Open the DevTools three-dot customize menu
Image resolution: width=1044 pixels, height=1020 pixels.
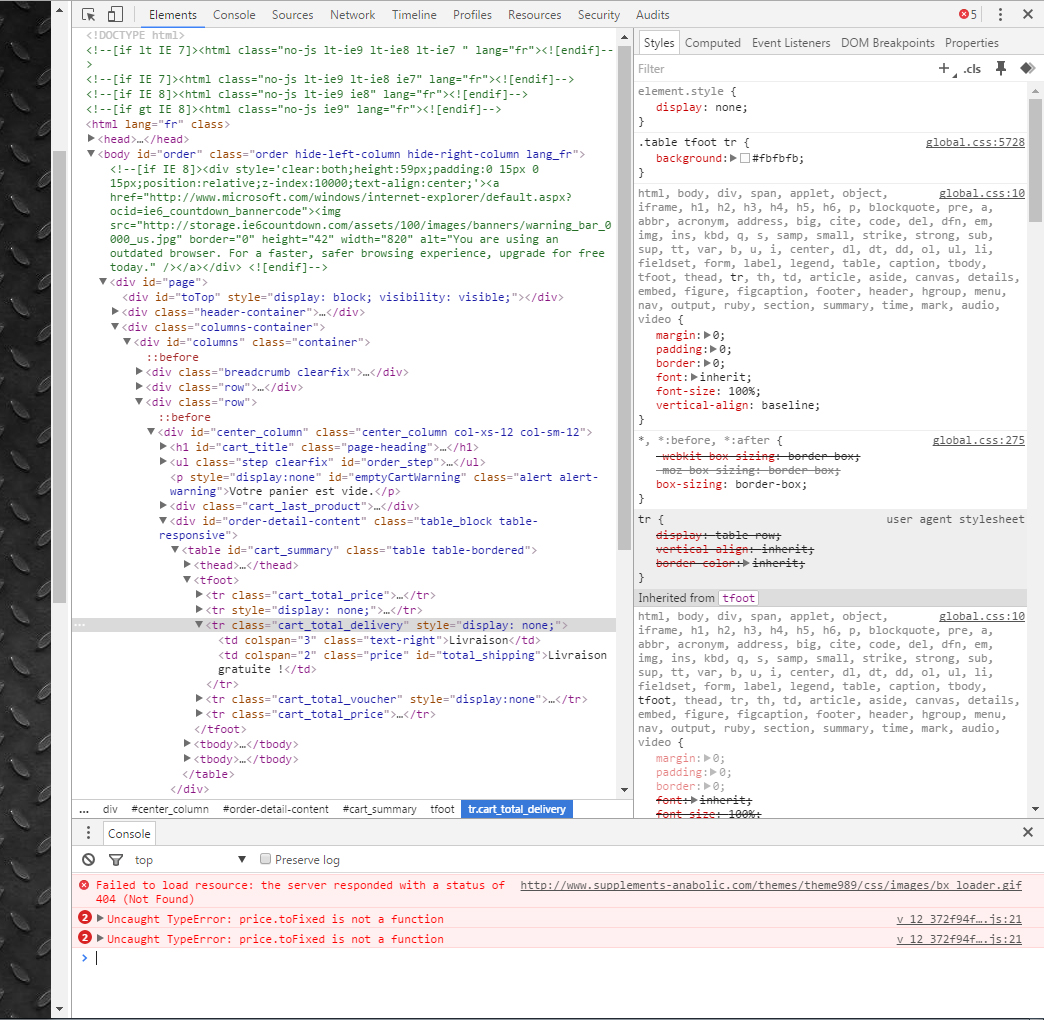1000,15
